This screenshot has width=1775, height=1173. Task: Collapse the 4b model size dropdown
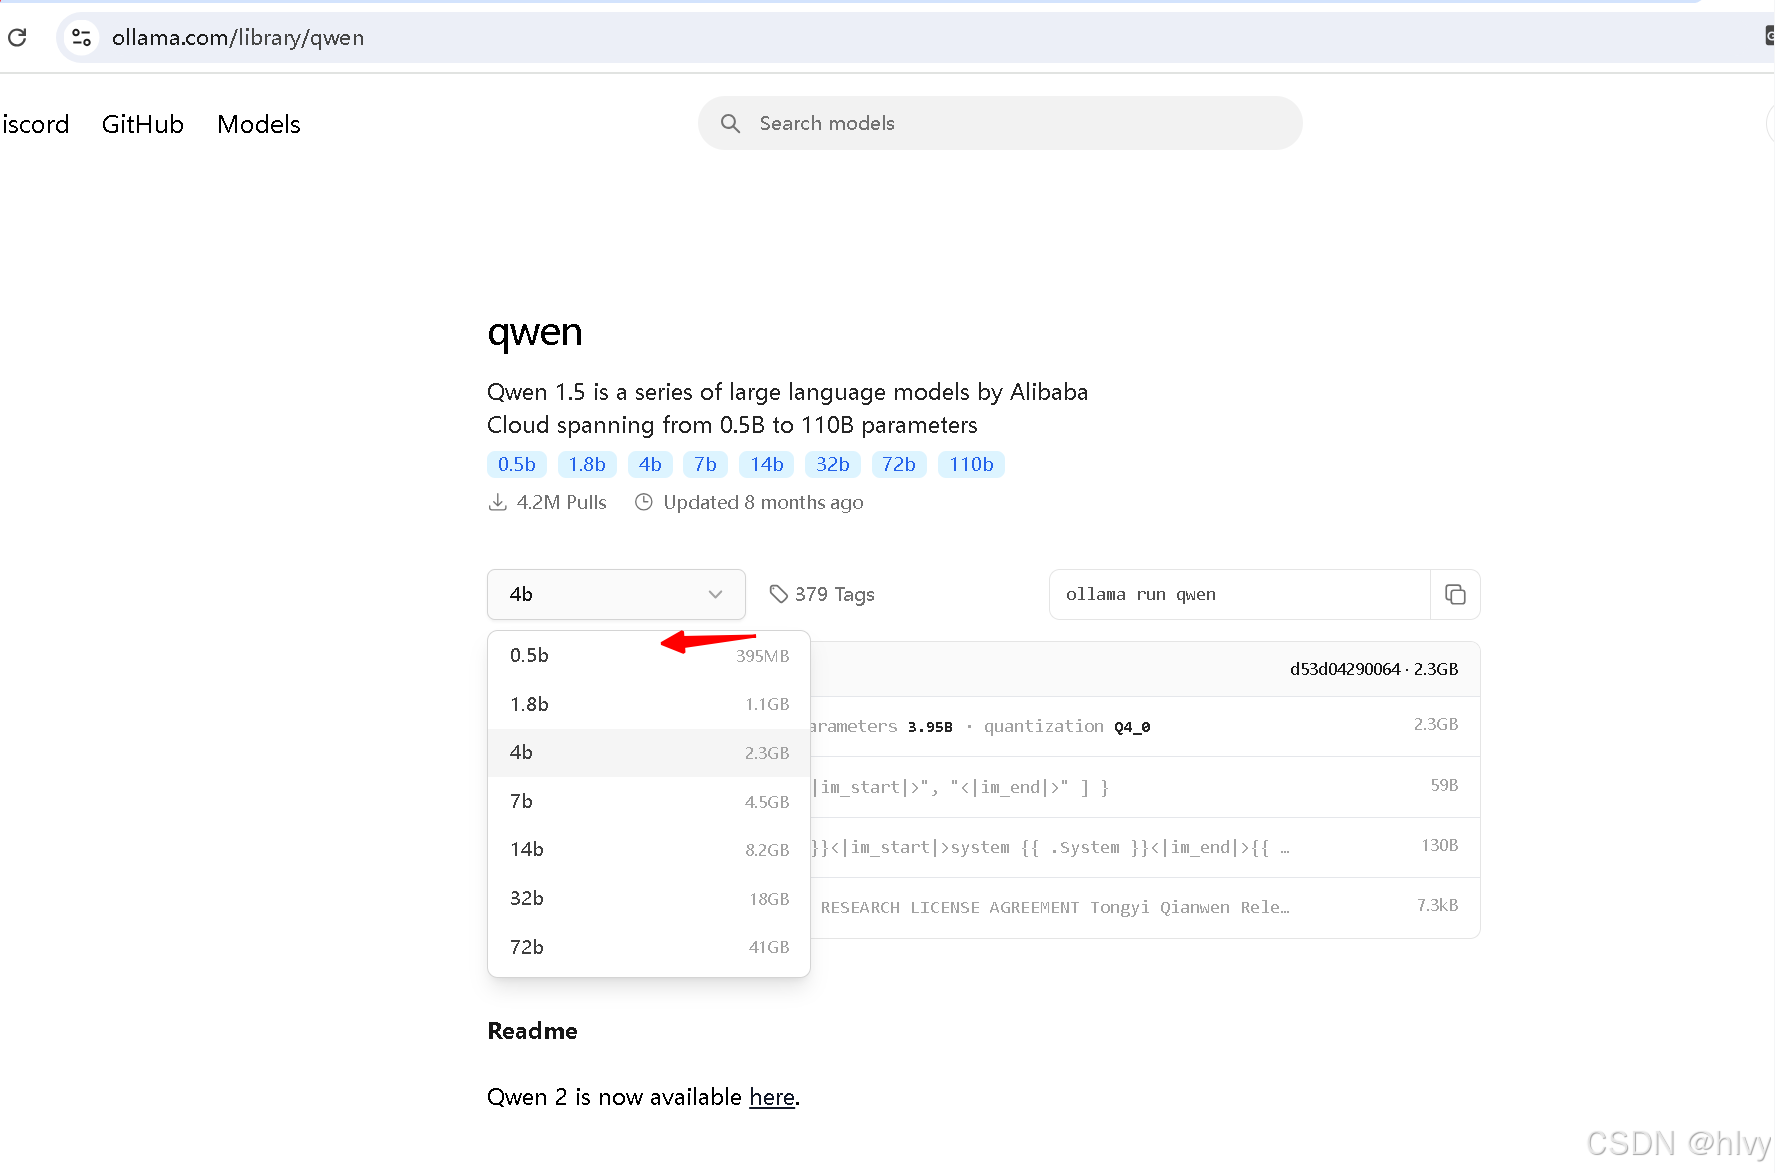616,594
